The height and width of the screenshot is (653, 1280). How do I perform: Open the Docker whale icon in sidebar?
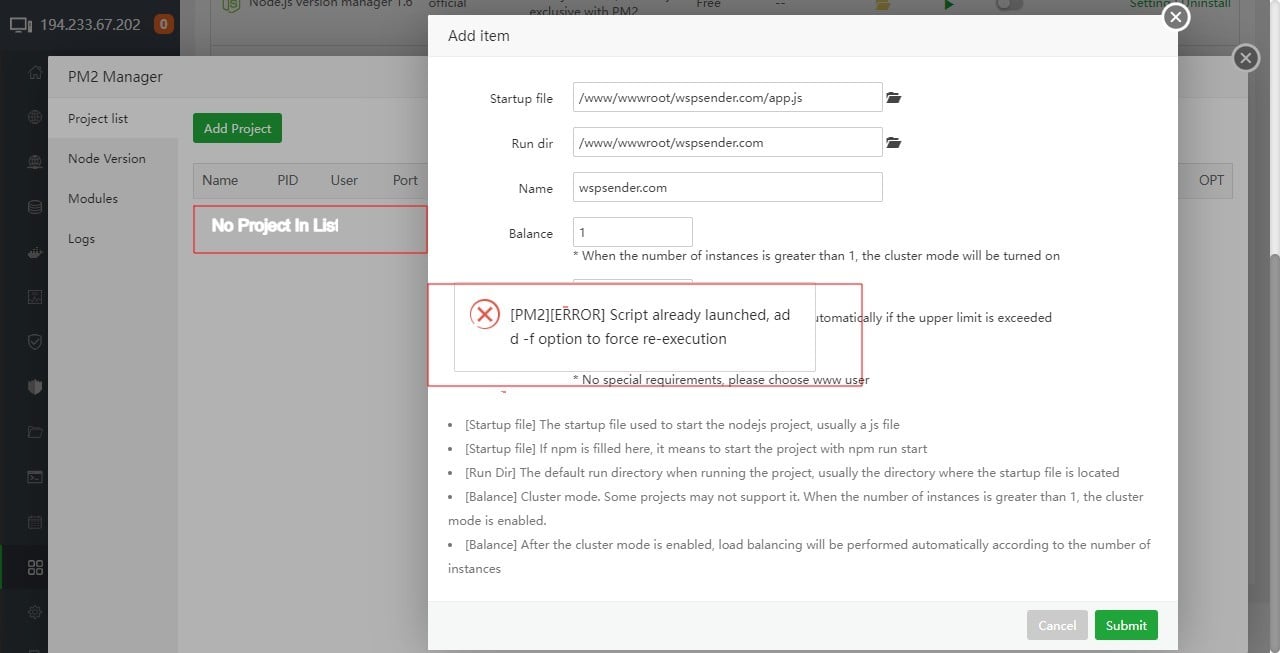point(35,252)
